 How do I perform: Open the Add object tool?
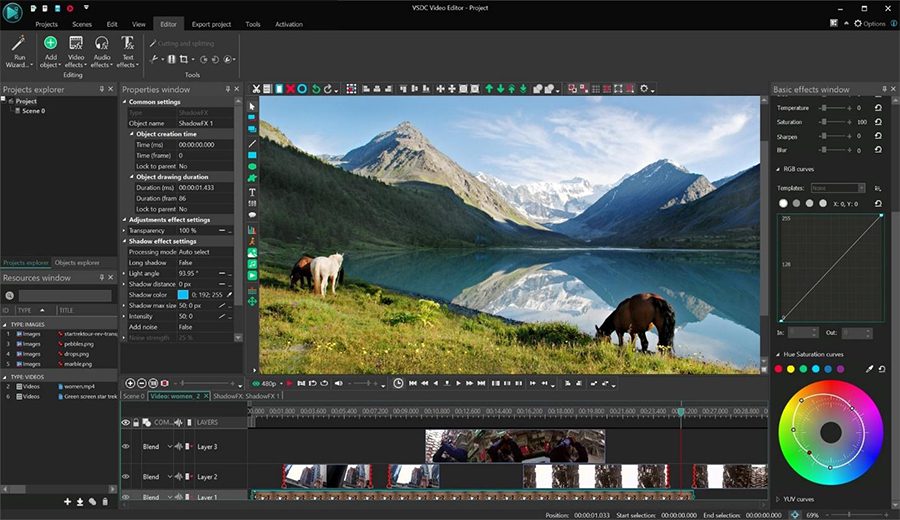coord(51,52)
